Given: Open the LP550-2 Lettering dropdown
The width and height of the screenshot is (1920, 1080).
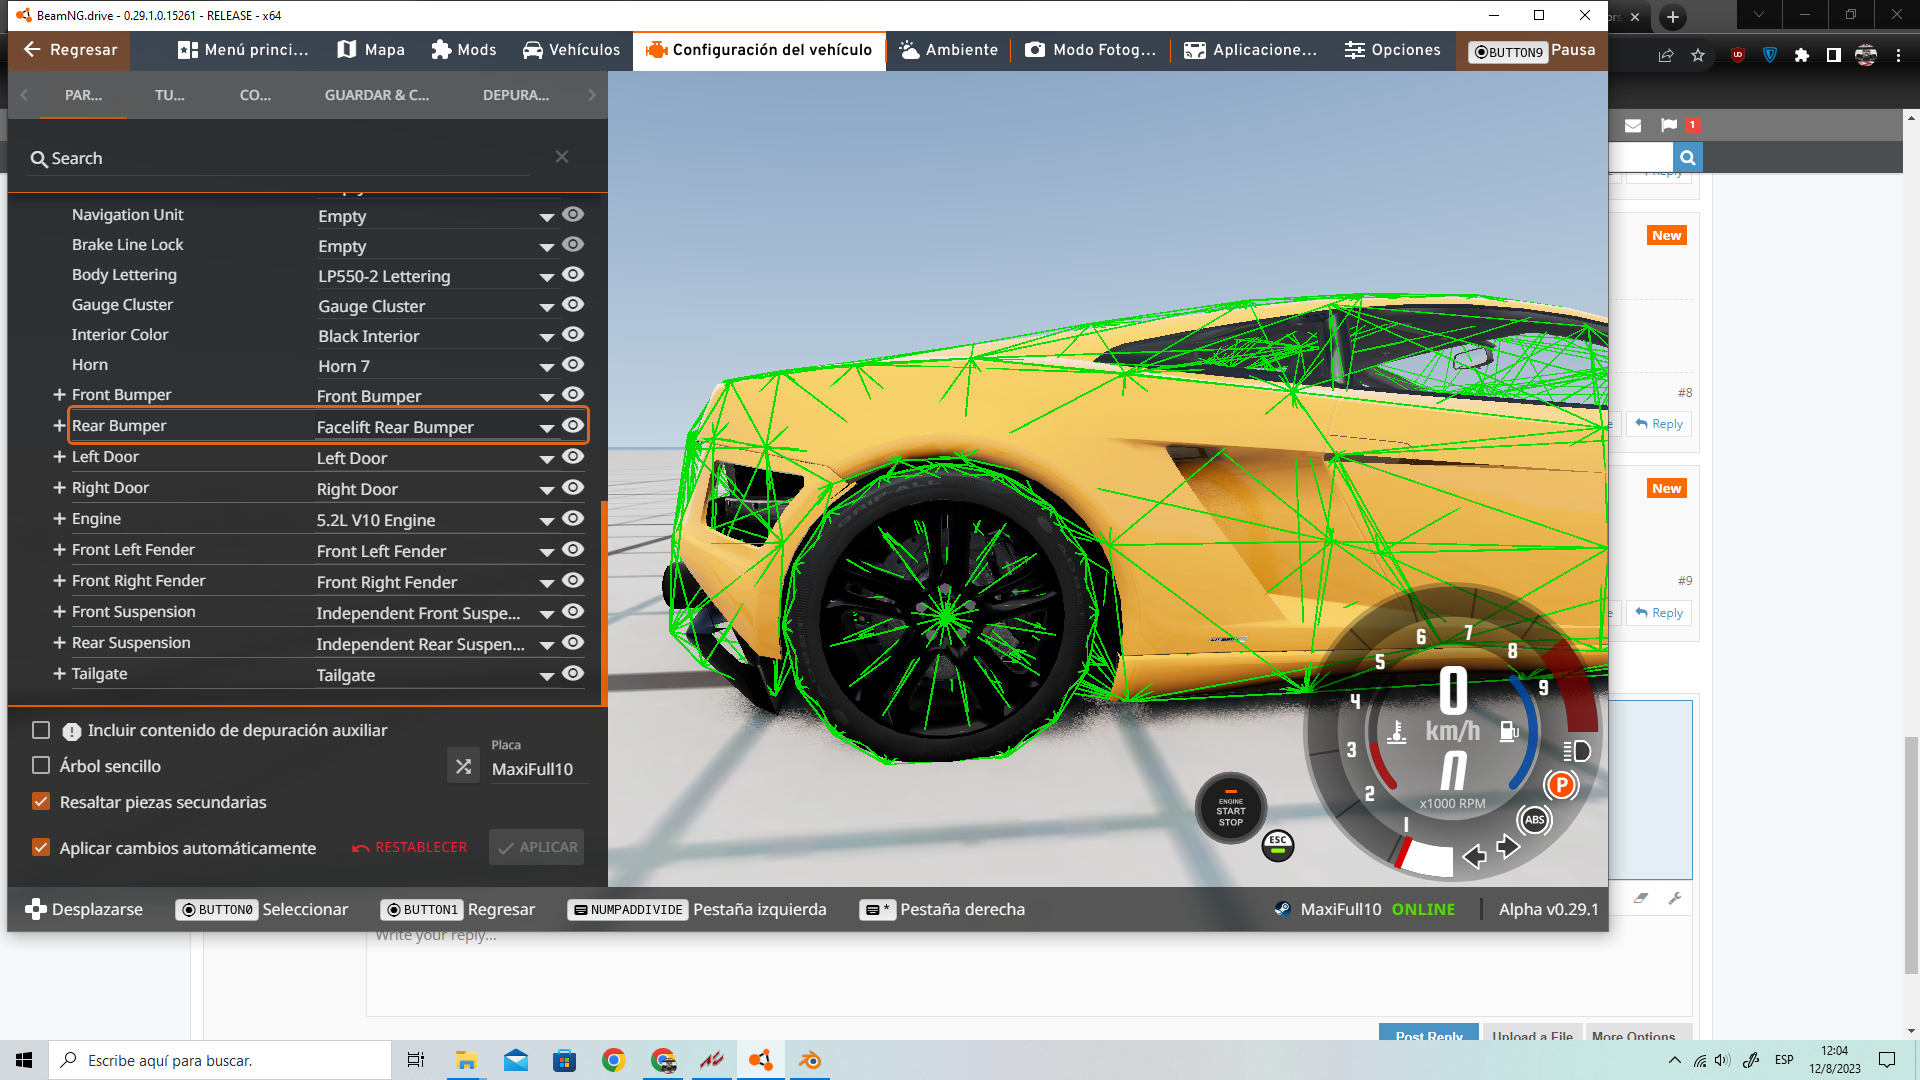Looking at the screenshot, I should coord(436,276).
